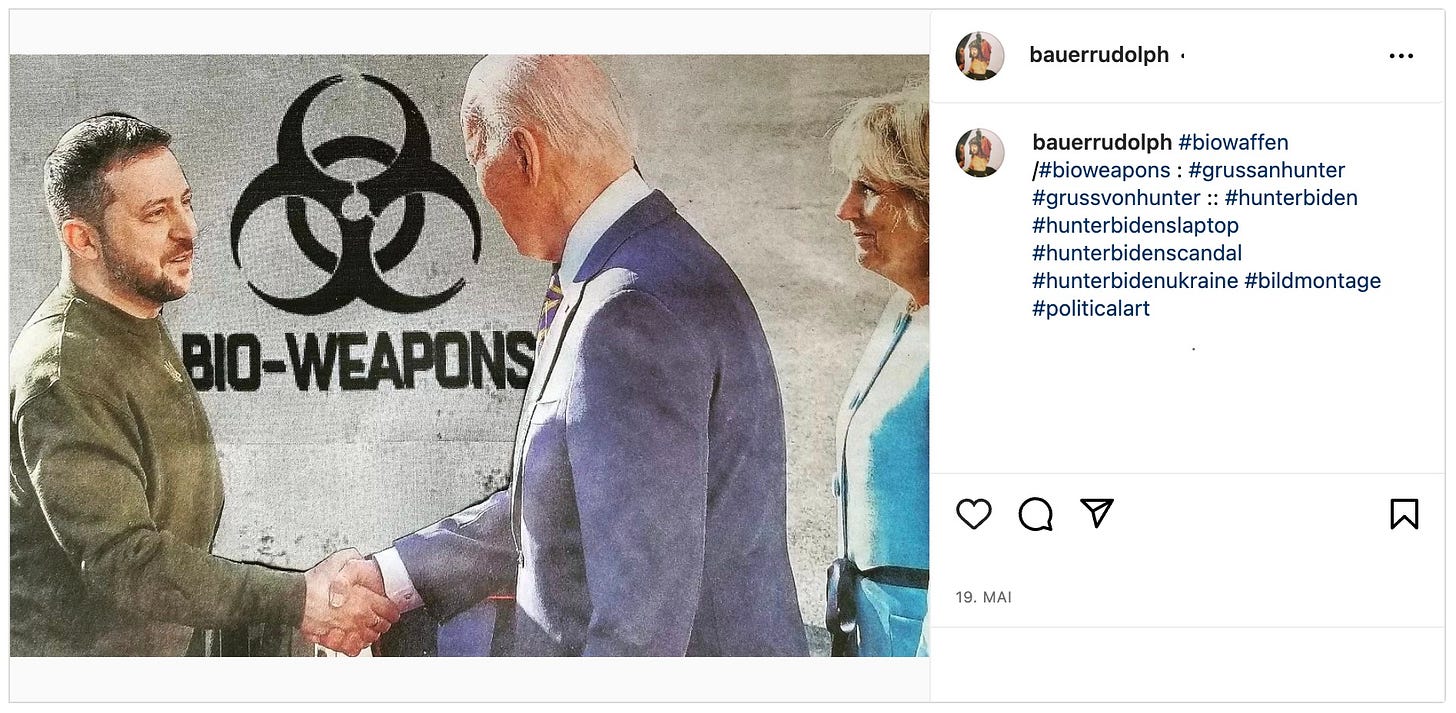The image size is (1456, 713).
Task: Open the #hunterbidenslaptop hashtag
Action: click(1135, 226)
